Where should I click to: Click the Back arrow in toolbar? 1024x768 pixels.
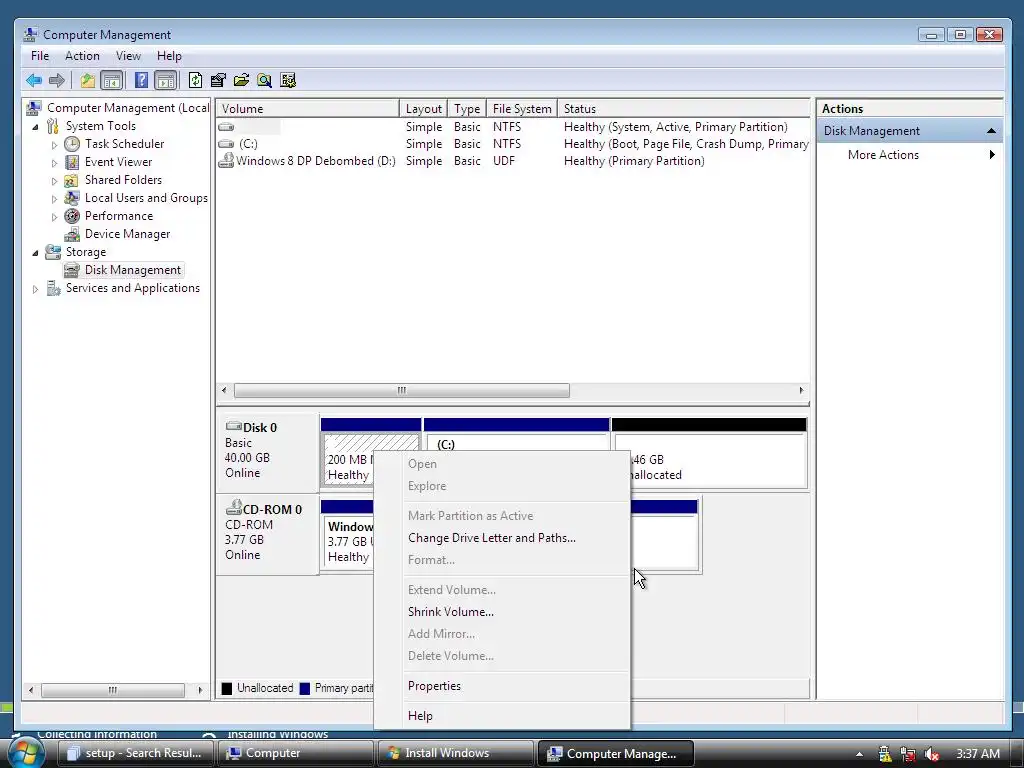pos(34,80)
